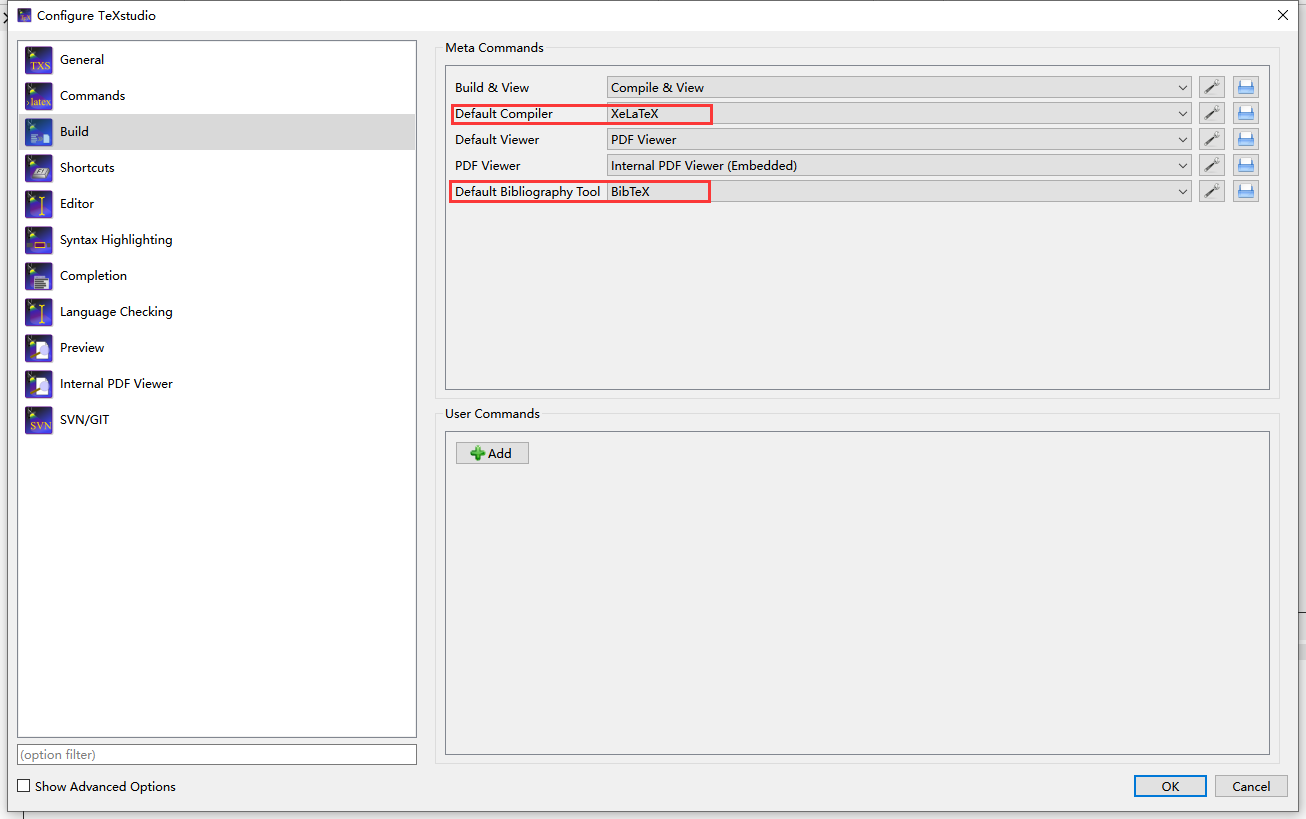Click the TeXstudio title bar icon
Screen dimensions: 1306x819
point(24,15)
